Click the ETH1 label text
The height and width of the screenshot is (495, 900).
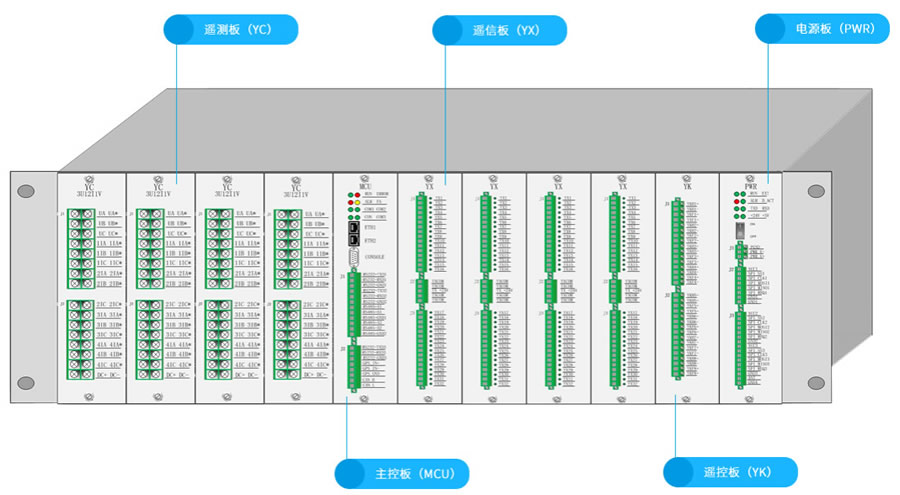(x=370, y=228)
